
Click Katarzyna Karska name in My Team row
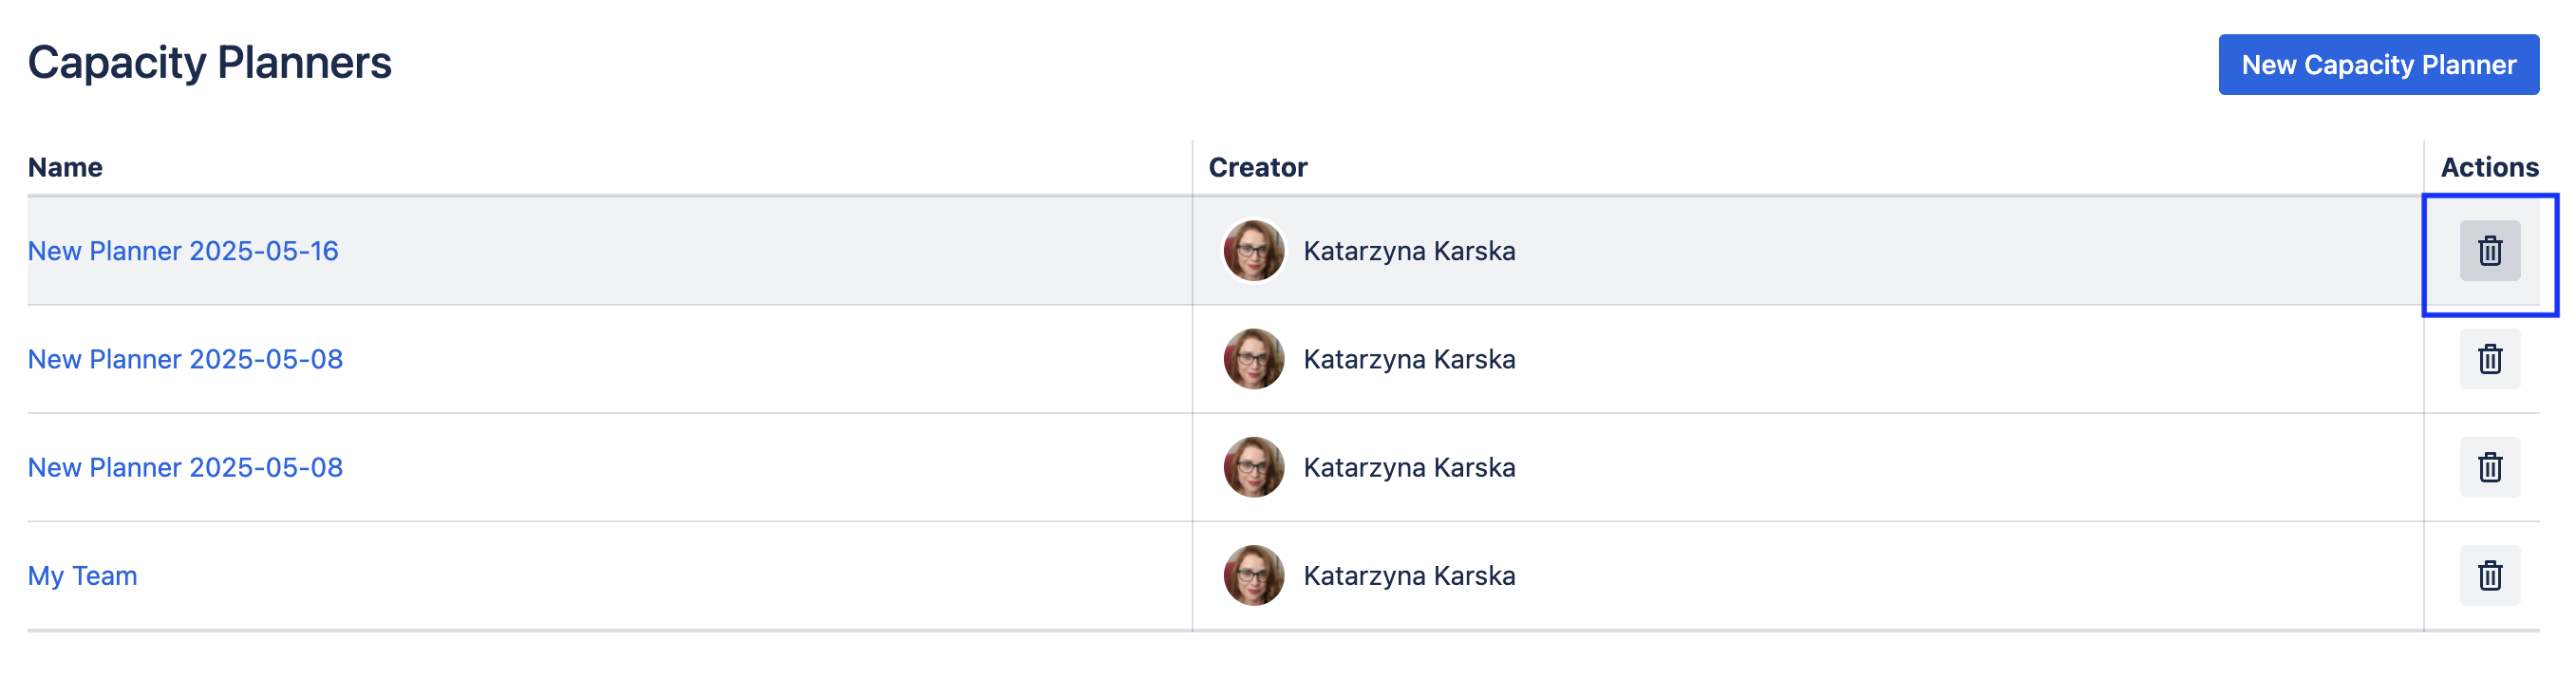pyautogui.click(x=1408, y=576)
